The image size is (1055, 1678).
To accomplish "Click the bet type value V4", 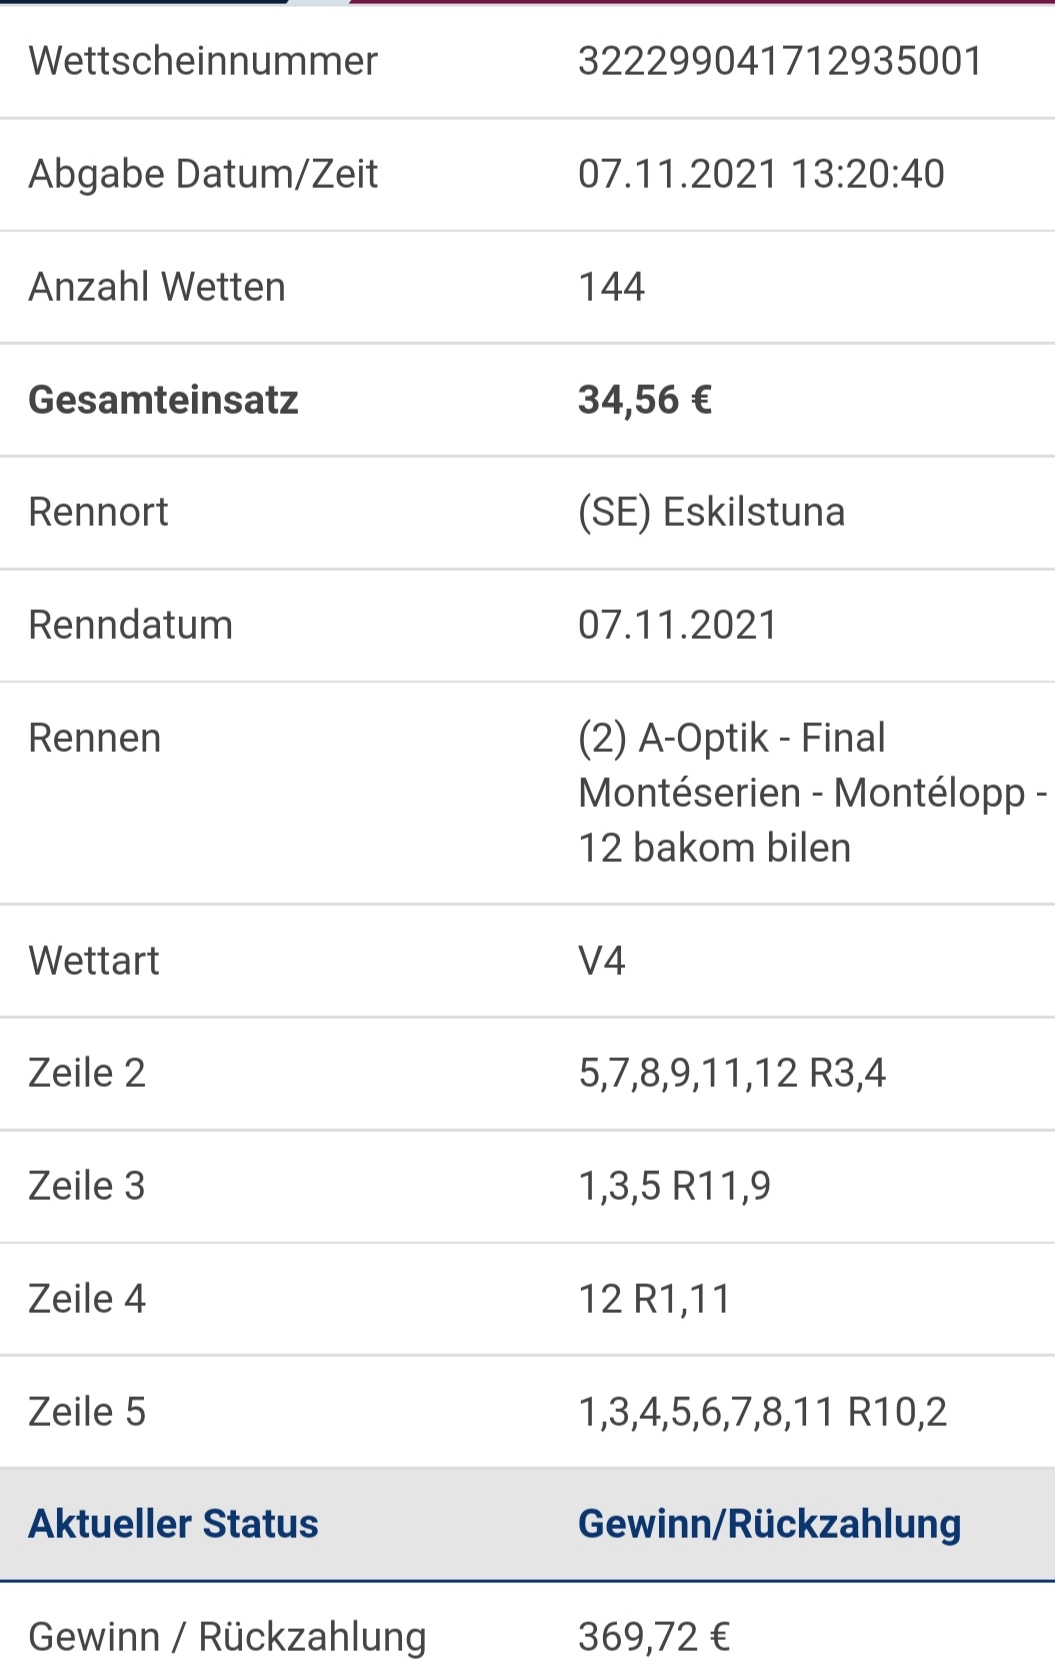I will click(601, 961).
